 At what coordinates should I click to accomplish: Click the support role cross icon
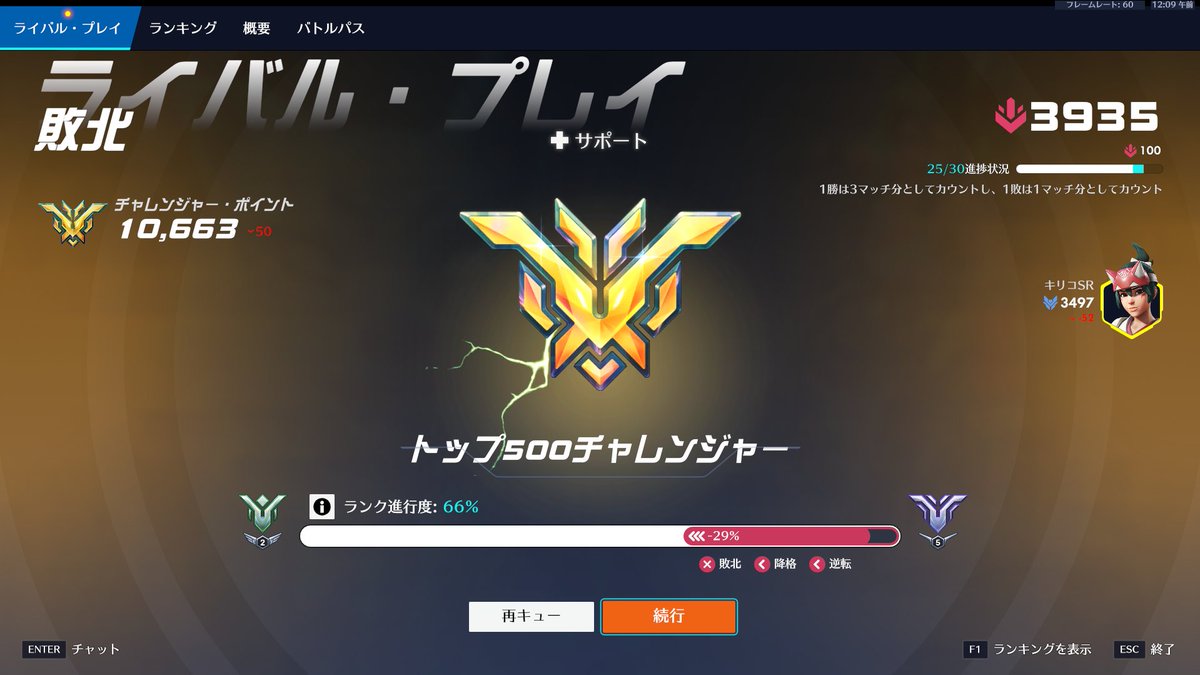pos(560,141)
